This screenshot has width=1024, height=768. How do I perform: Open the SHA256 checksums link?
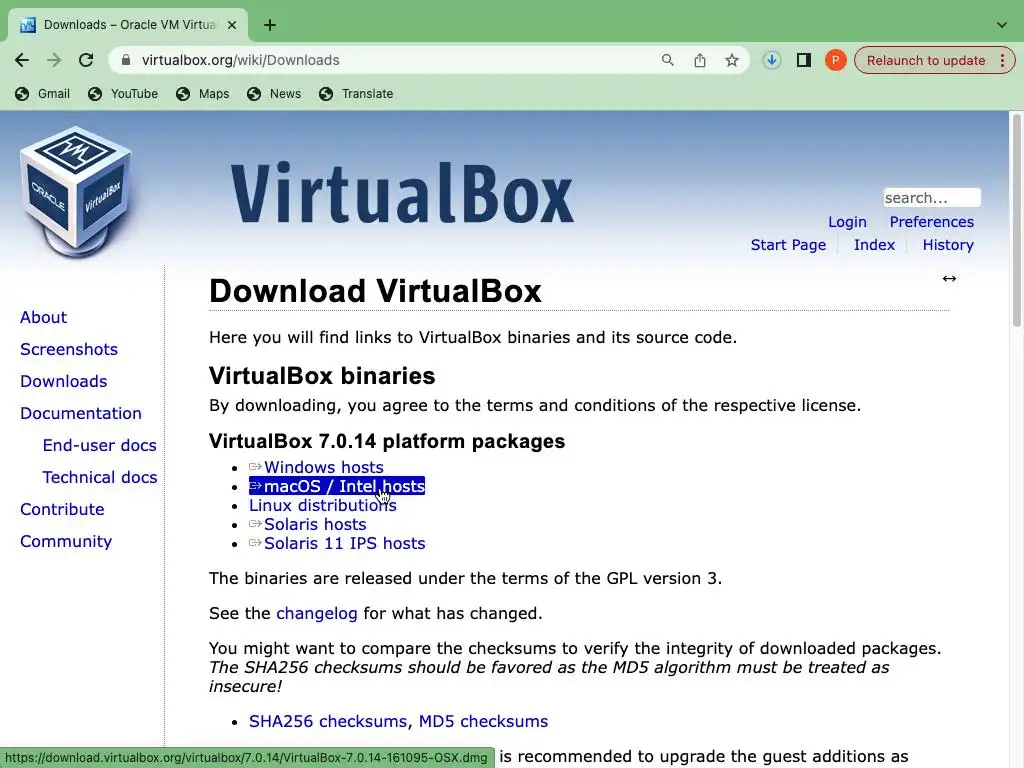327,721
